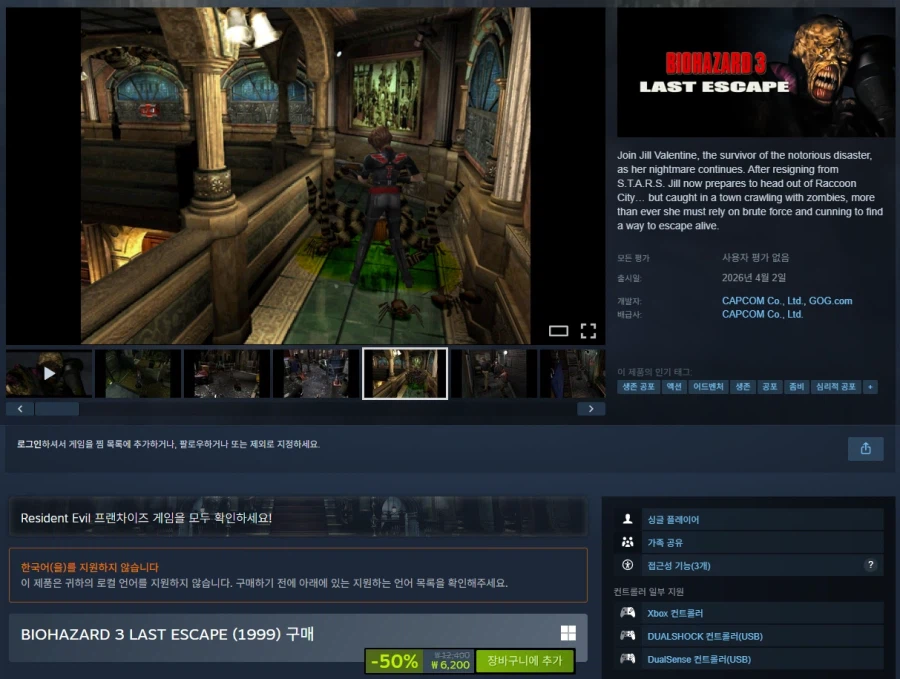The width and height of the screenshot is (900, 679).
Task: Open the DualSense 컨트롤러(USB) entry
Action: pos(698,660)
